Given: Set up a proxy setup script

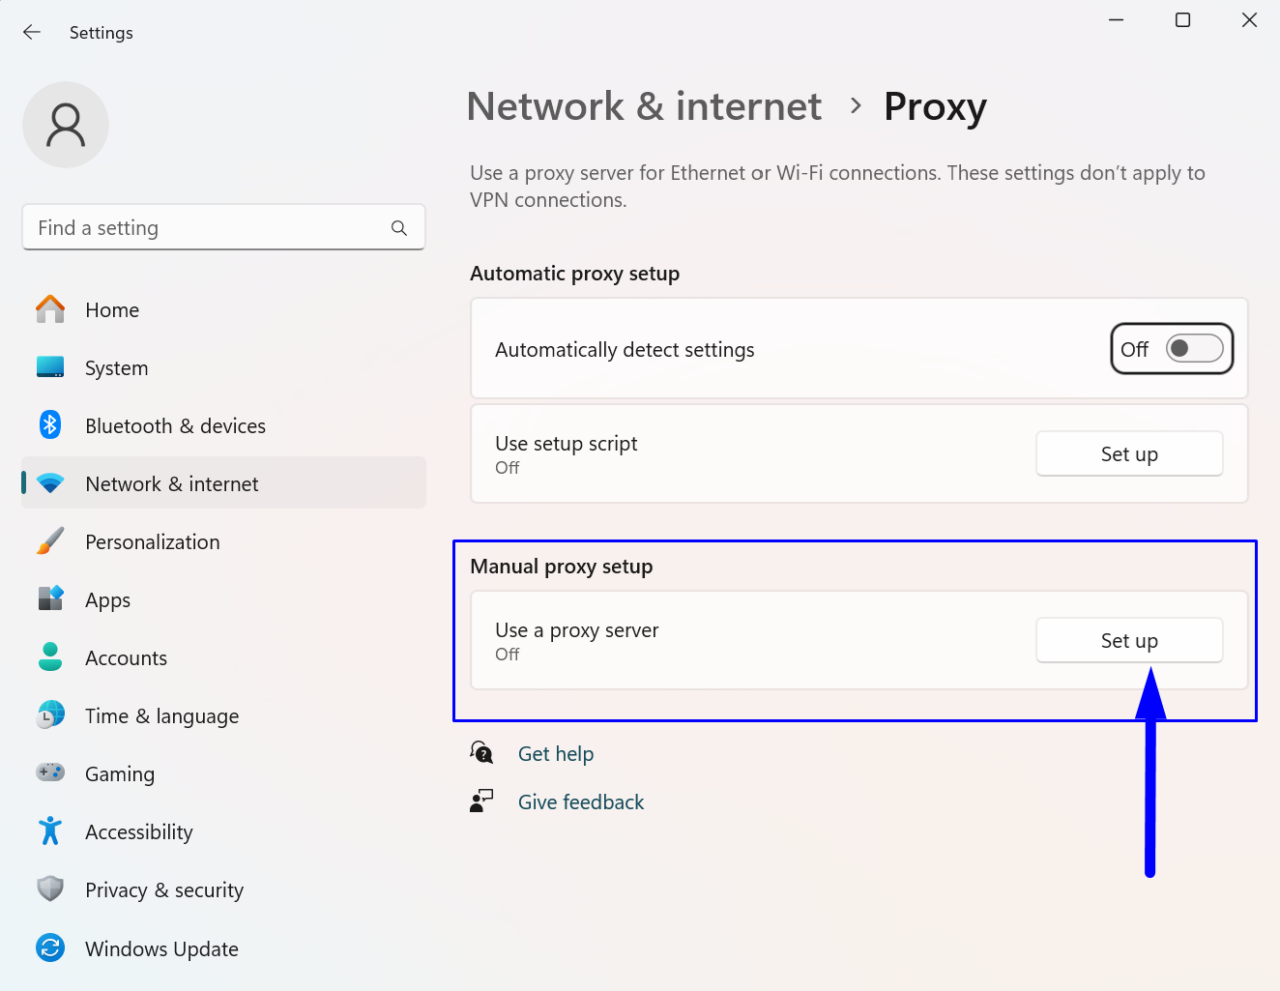Looking at the screenshot, I should point(1129,453).
